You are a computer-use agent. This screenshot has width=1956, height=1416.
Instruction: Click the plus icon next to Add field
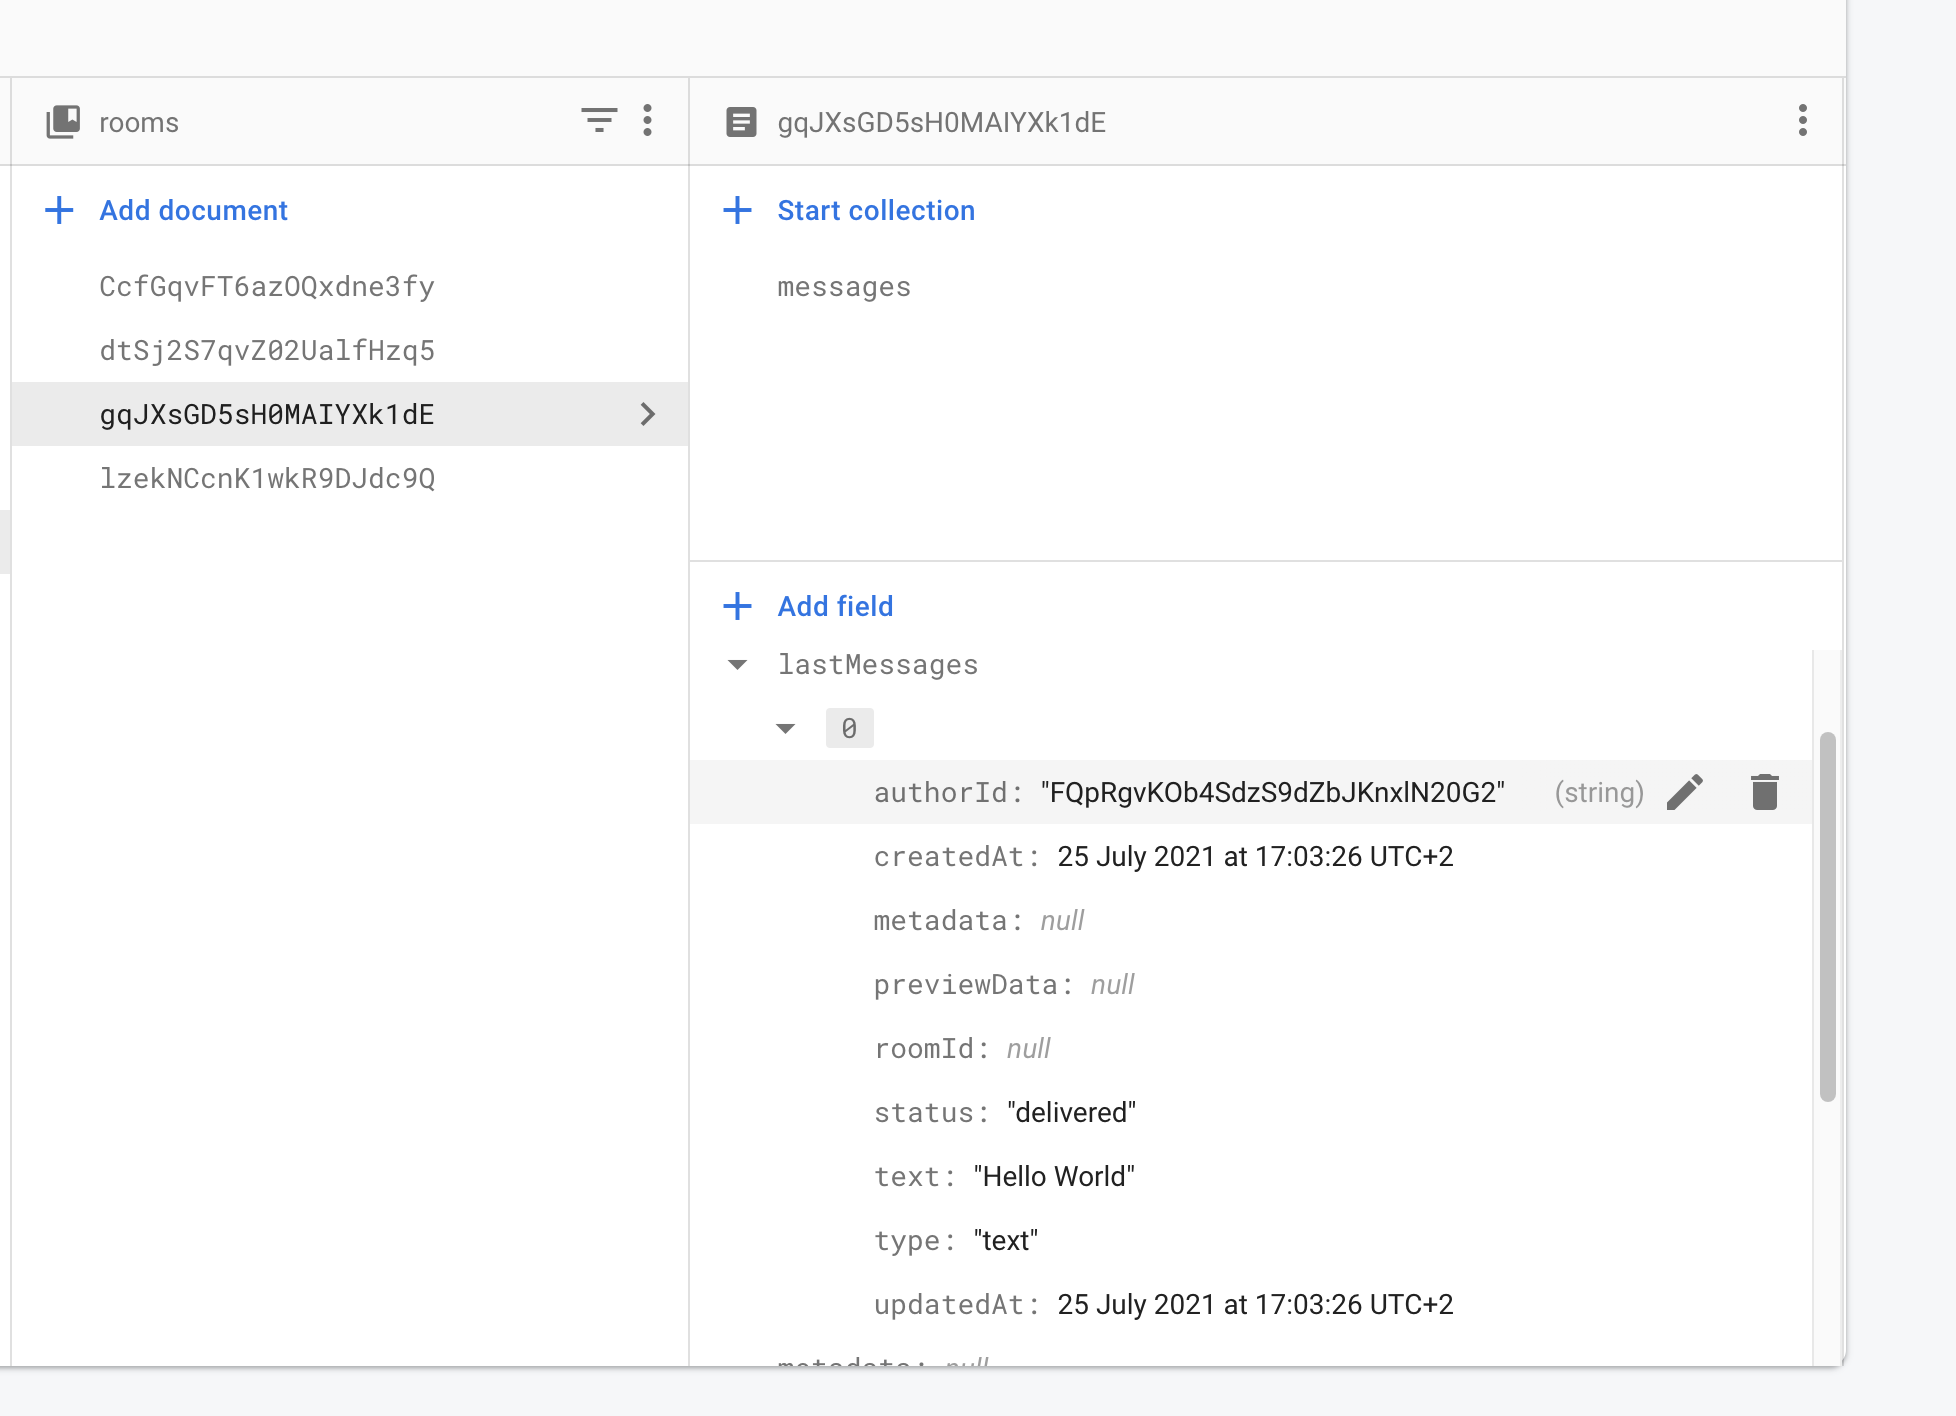point(737,606)
